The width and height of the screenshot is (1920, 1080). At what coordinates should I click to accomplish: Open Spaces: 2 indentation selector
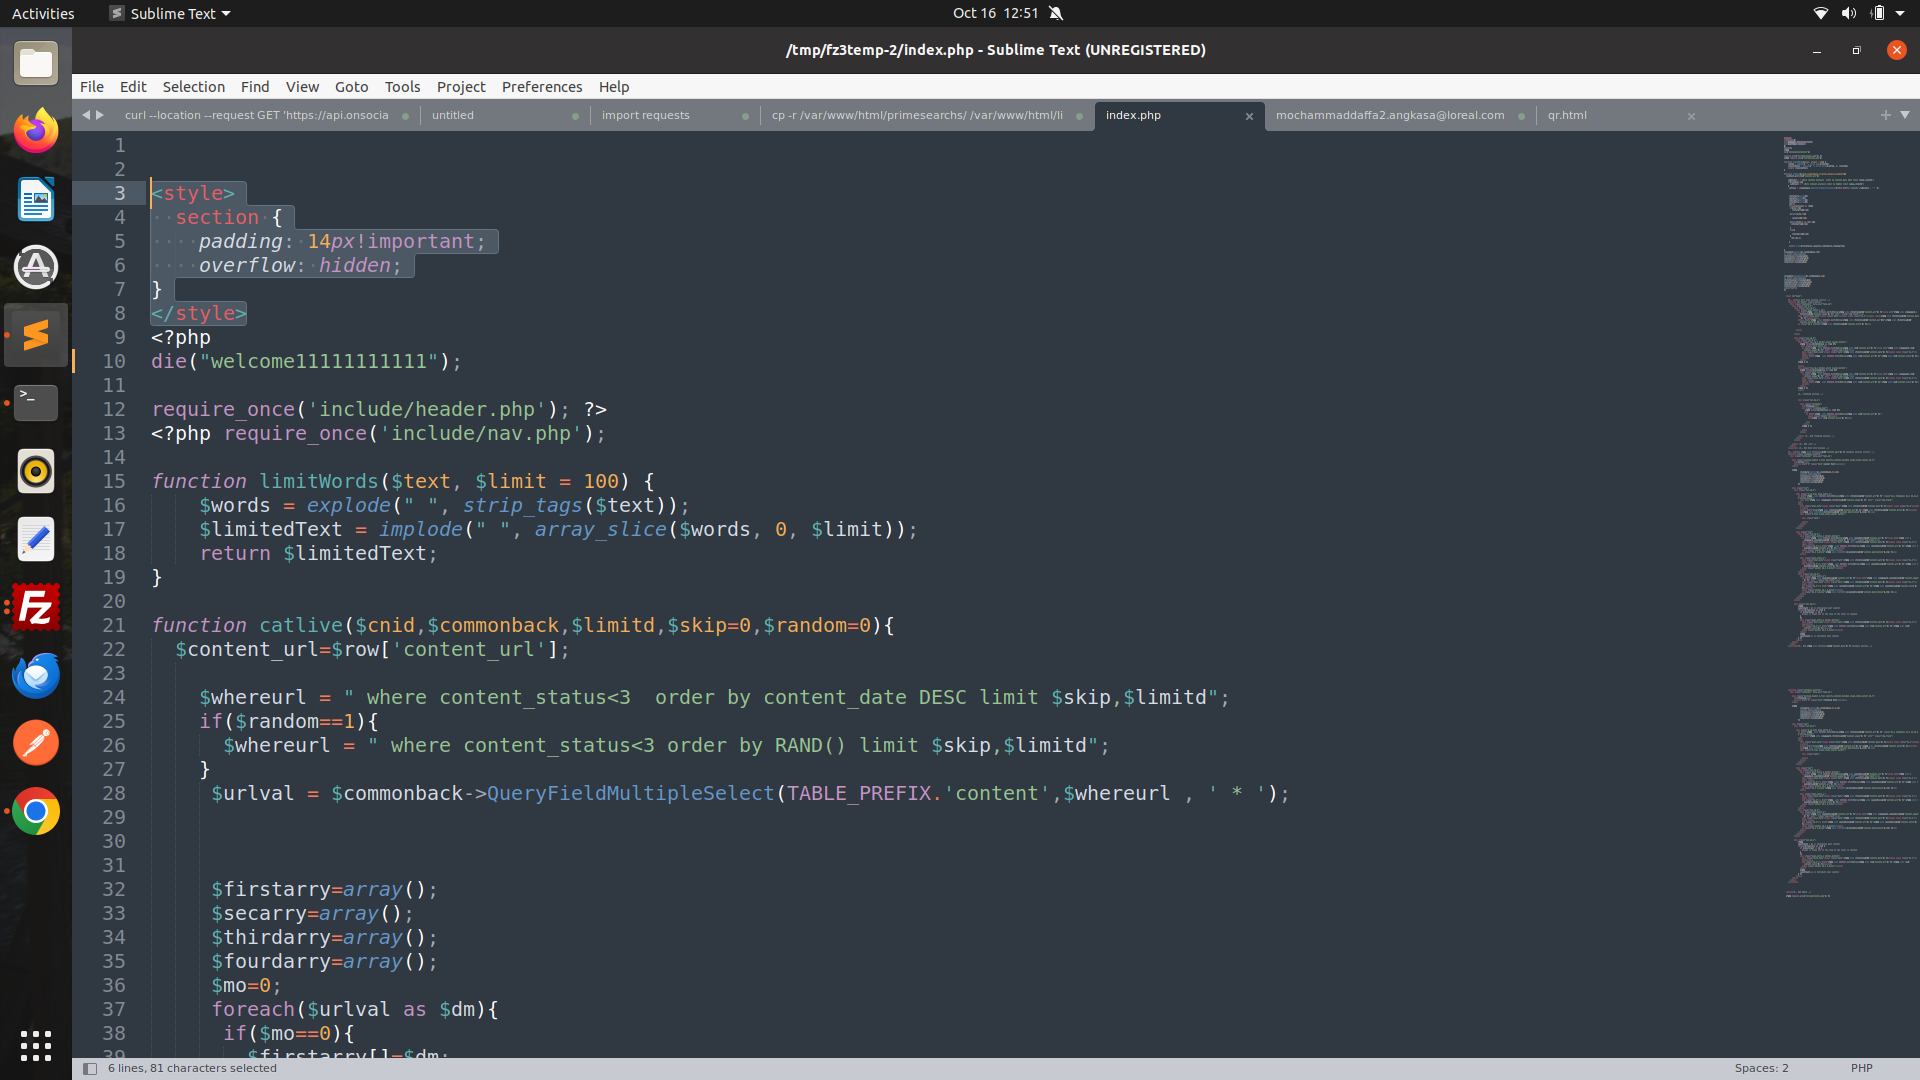1761,1068
